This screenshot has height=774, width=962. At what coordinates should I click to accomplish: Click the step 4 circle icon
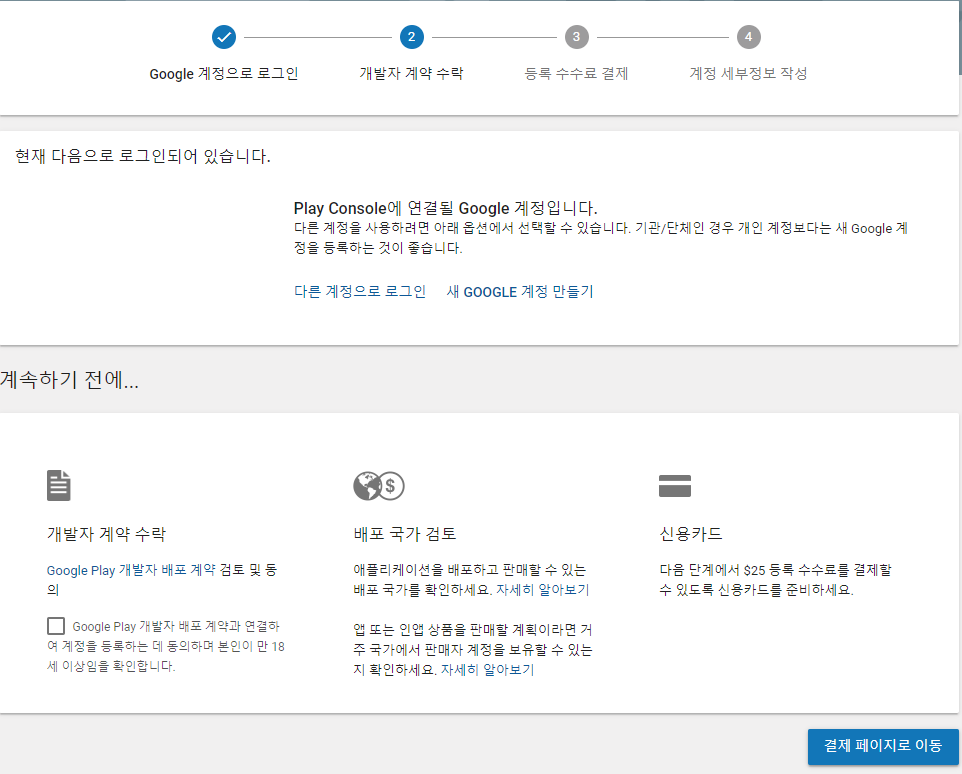[x=748, y=37]
